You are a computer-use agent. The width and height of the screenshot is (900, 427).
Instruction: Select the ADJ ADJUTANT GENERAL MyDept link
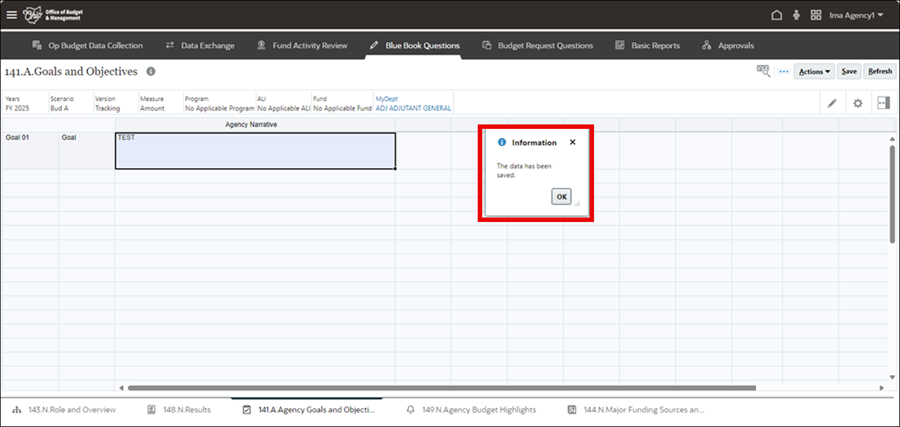point(413,108)
